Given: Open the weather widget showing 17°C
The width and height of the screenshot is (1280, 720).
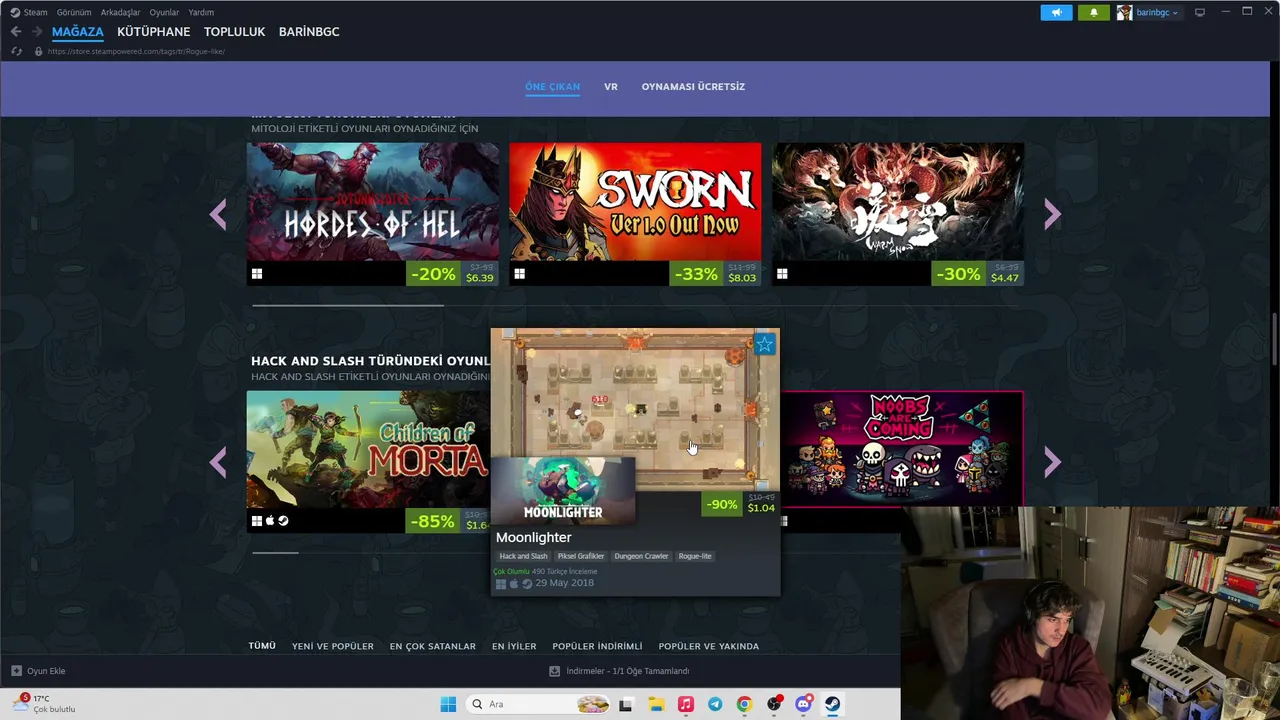Looking at the screenshot, I should pos(45,704).
